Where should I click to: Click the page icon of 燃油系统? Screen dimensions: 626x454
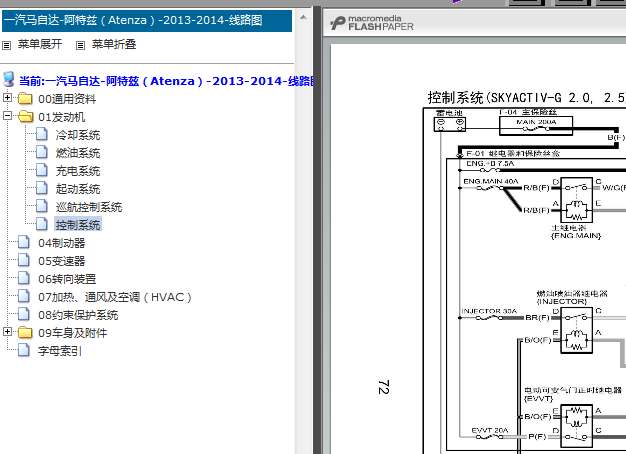[42, 152]
